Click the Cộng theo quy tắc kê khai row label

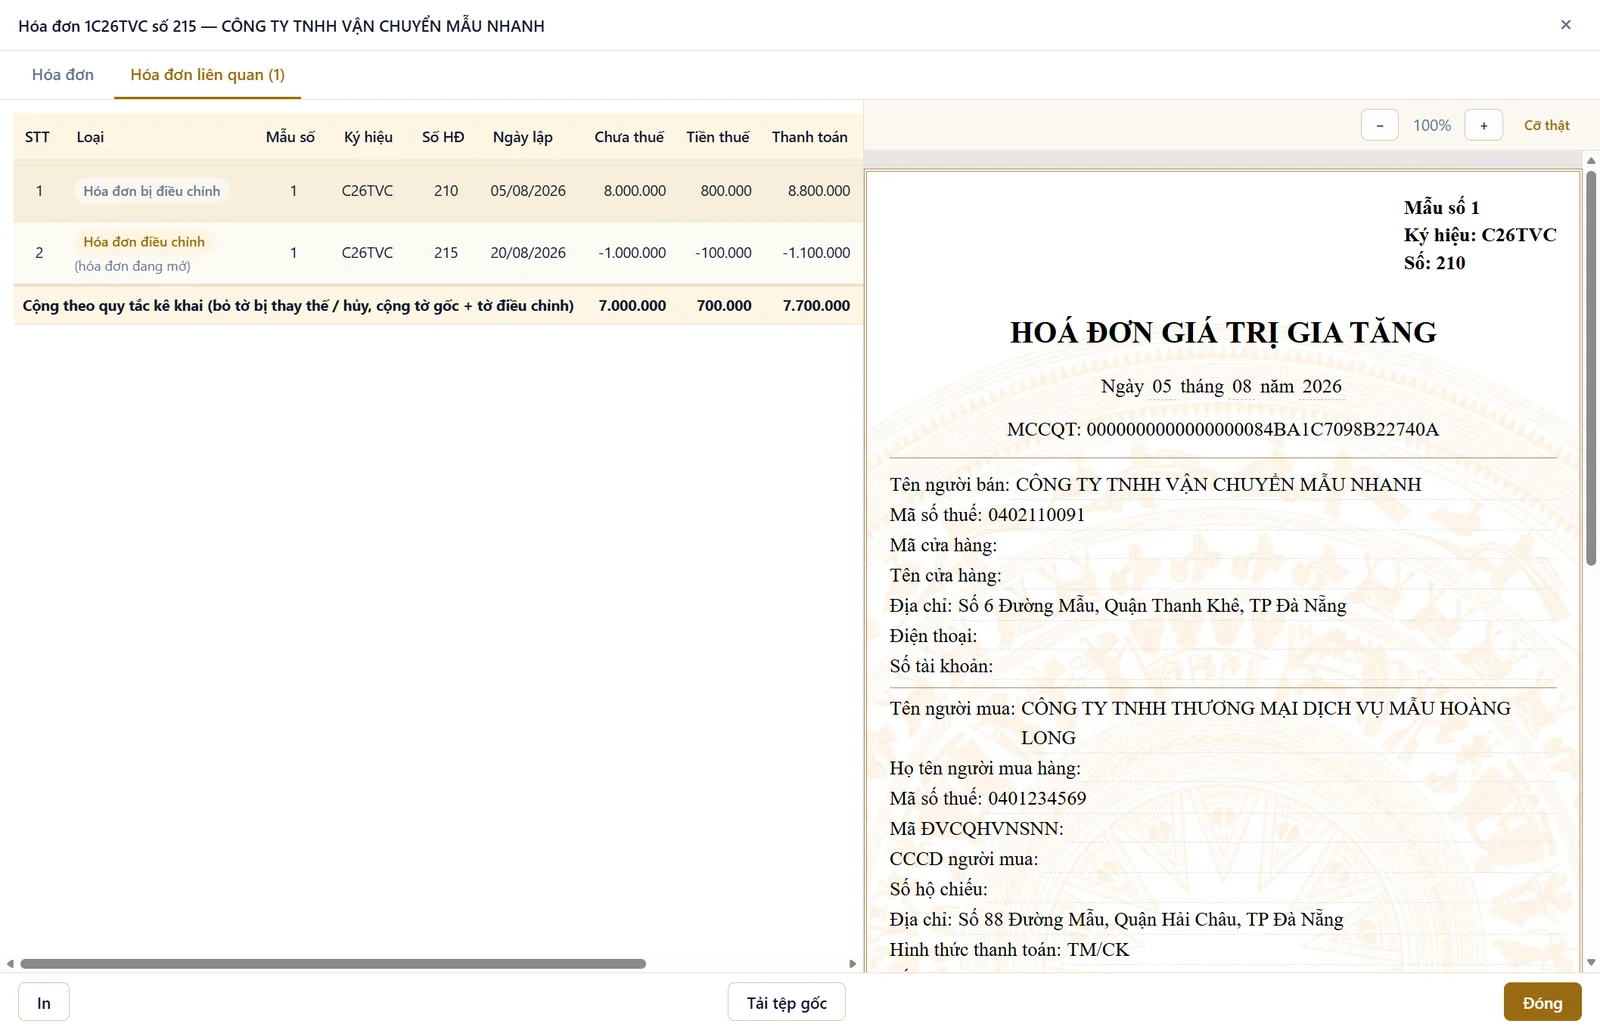point(298,306)
